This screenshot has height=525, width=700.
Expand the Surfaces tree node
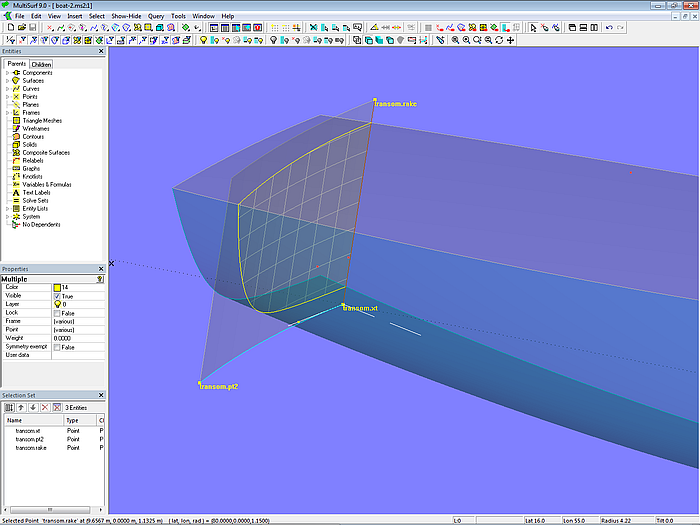[8, 80]
